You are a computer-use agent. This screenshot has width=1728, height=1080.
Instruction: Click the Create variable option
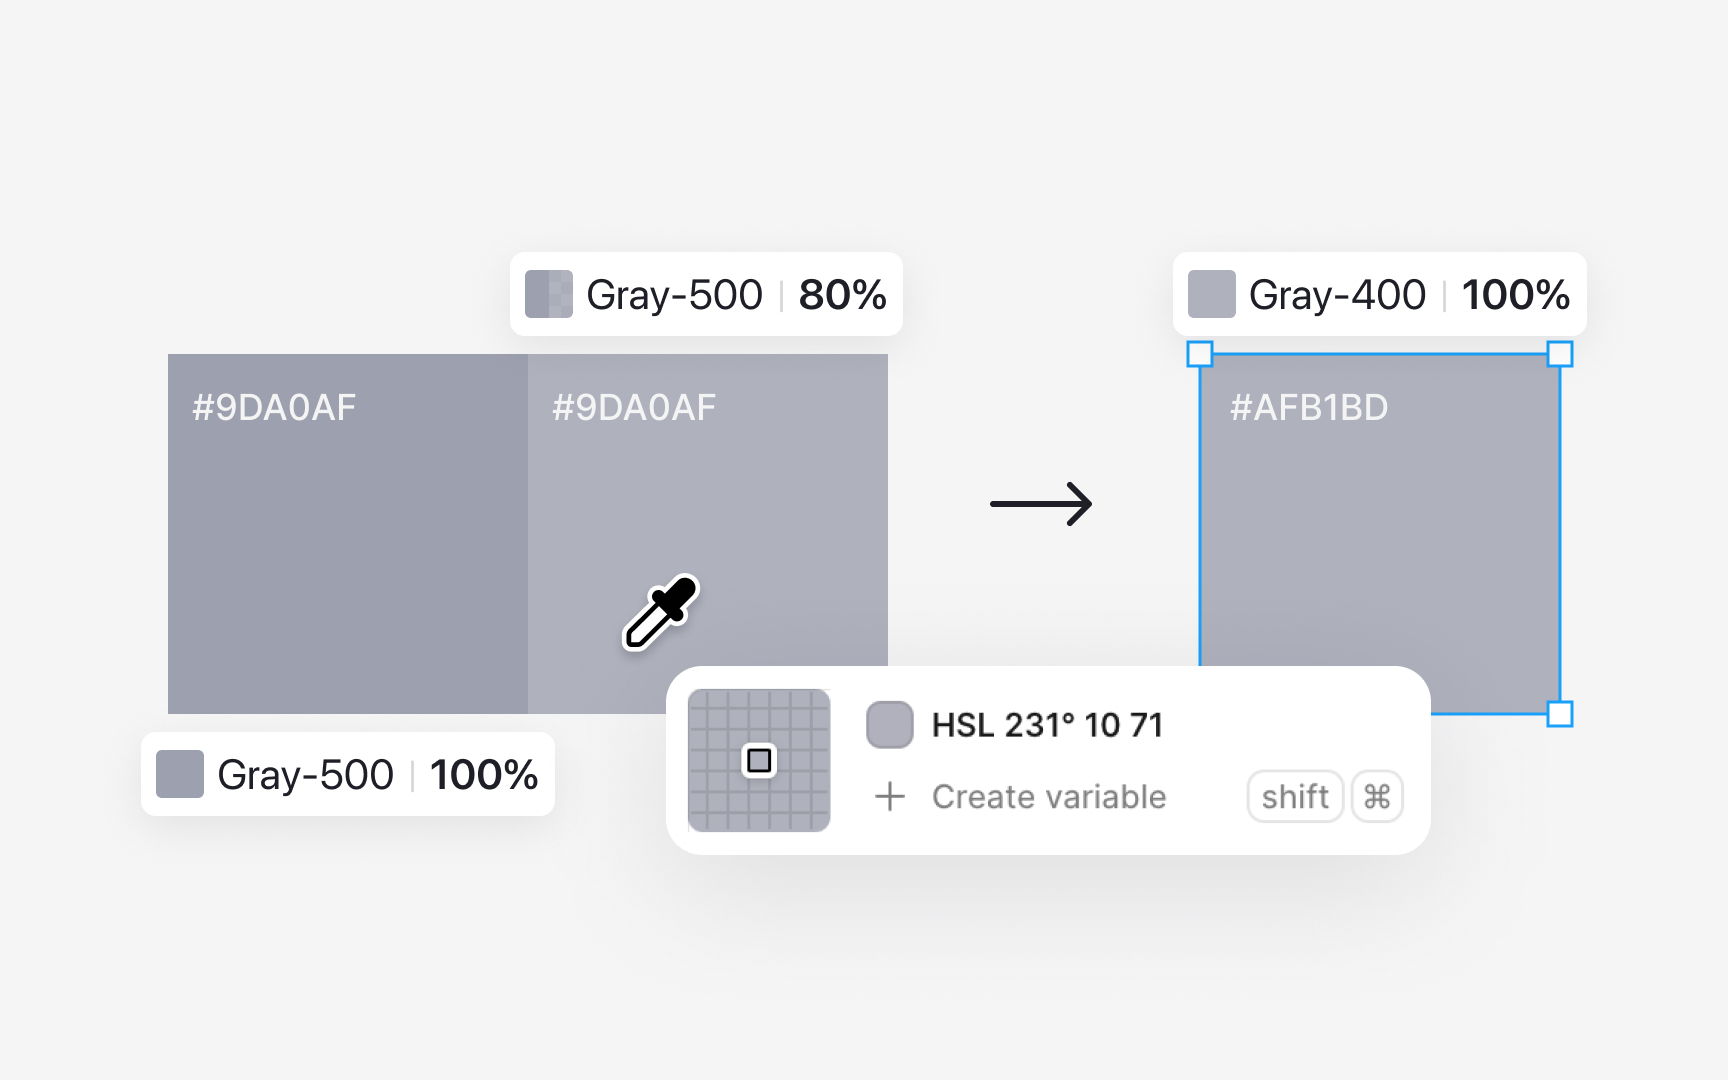(1048, 797)
